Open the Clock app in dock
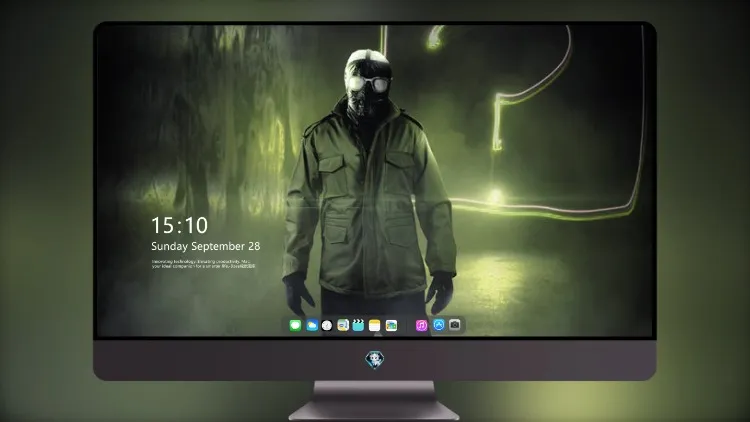Viewport: 750px width, 422px height. tap(327, 325)
